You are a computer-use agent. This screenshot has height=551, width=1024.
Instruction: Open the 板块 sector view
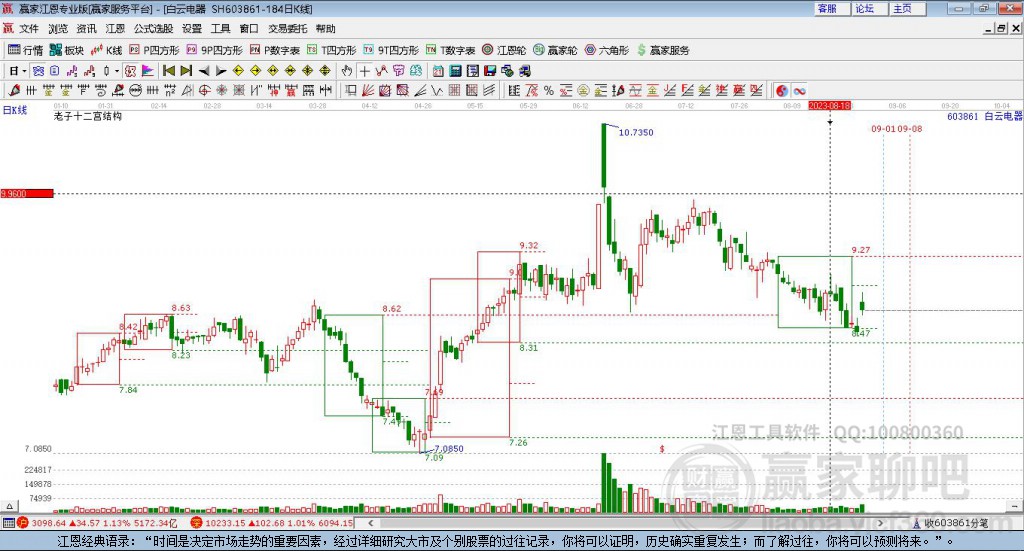click(67, 50)
